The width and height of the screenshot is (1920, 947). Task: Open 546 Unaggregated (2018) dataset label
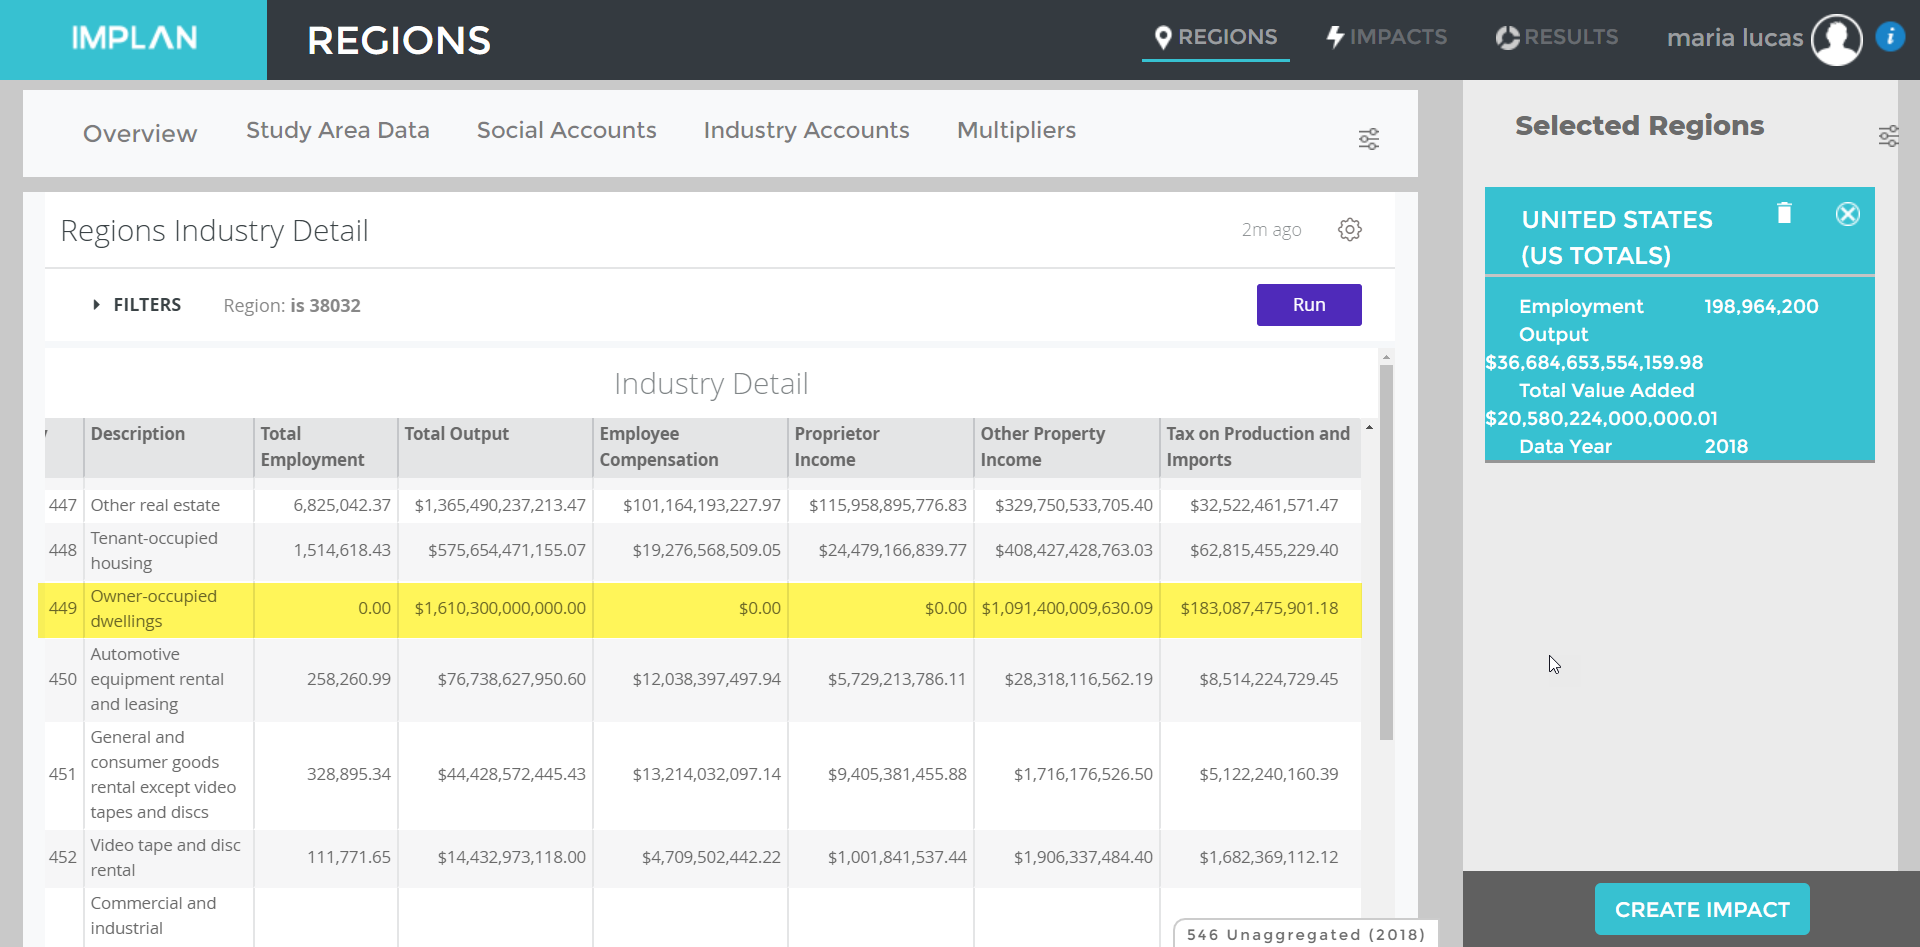point(1306,934)
